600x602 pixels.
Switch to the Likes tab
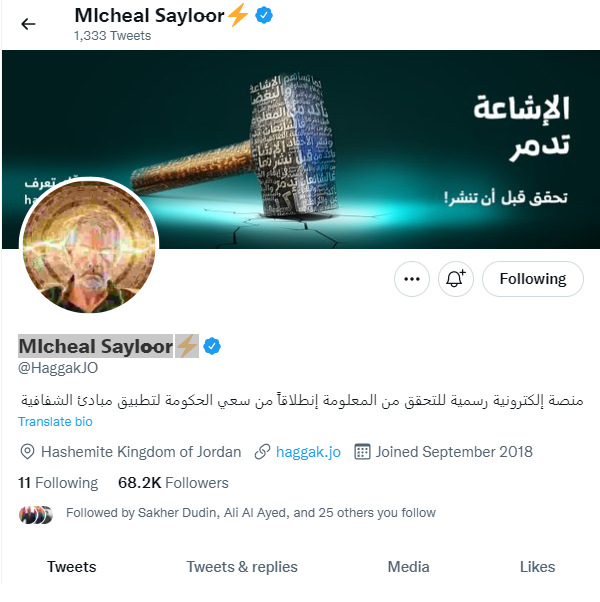[537, 567]
